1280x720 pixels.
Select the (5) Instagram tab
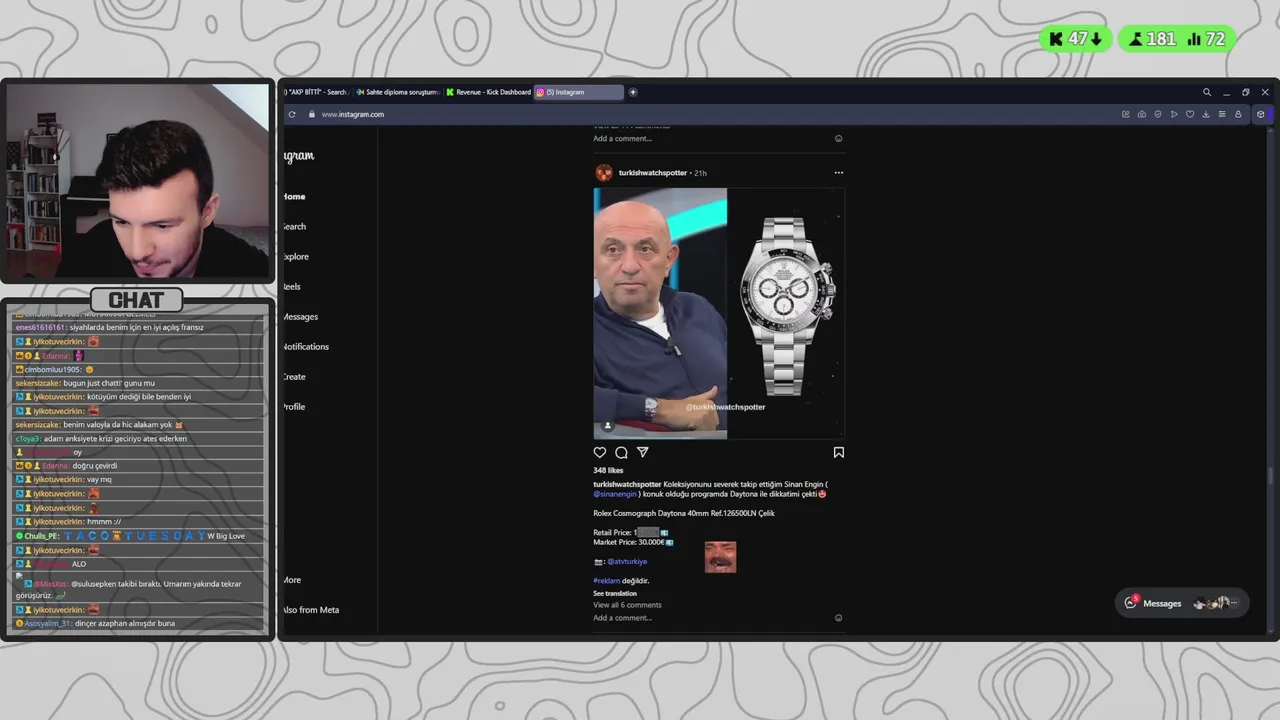click(579, 92)
